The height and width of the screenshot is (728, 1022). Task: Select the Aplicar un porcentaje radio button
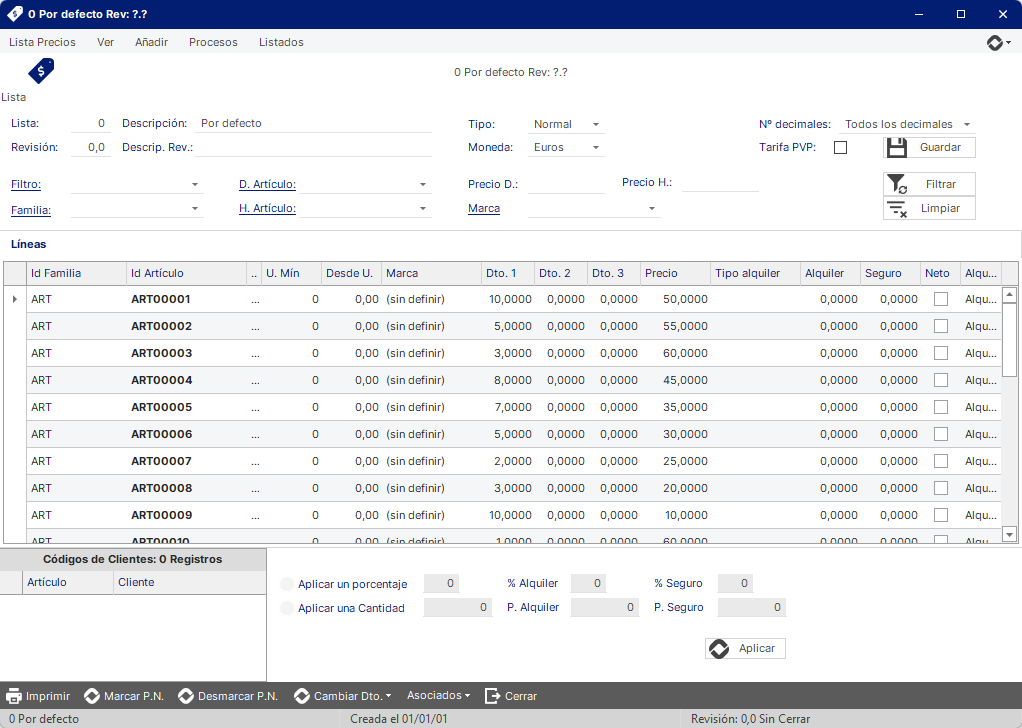pos(287,584)
